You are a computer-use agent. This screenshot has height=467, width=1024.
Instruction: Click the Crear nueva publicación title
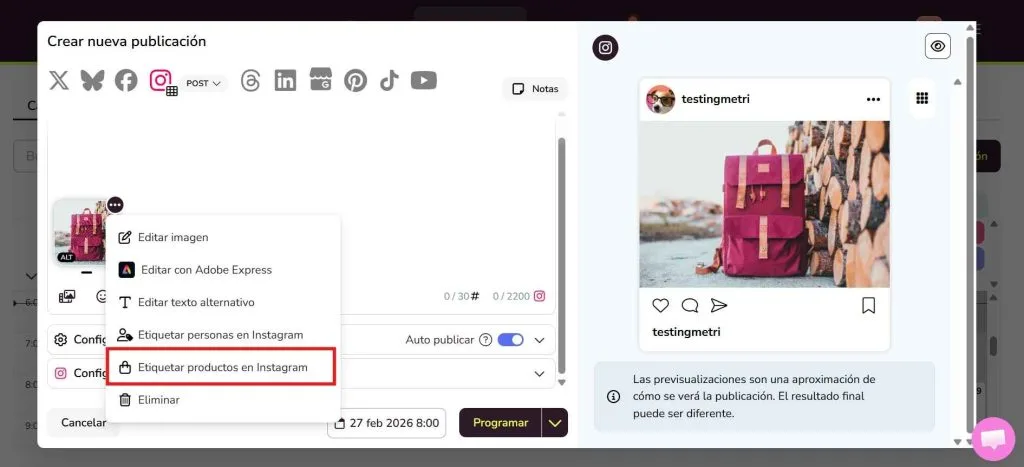tap(127, 41)
